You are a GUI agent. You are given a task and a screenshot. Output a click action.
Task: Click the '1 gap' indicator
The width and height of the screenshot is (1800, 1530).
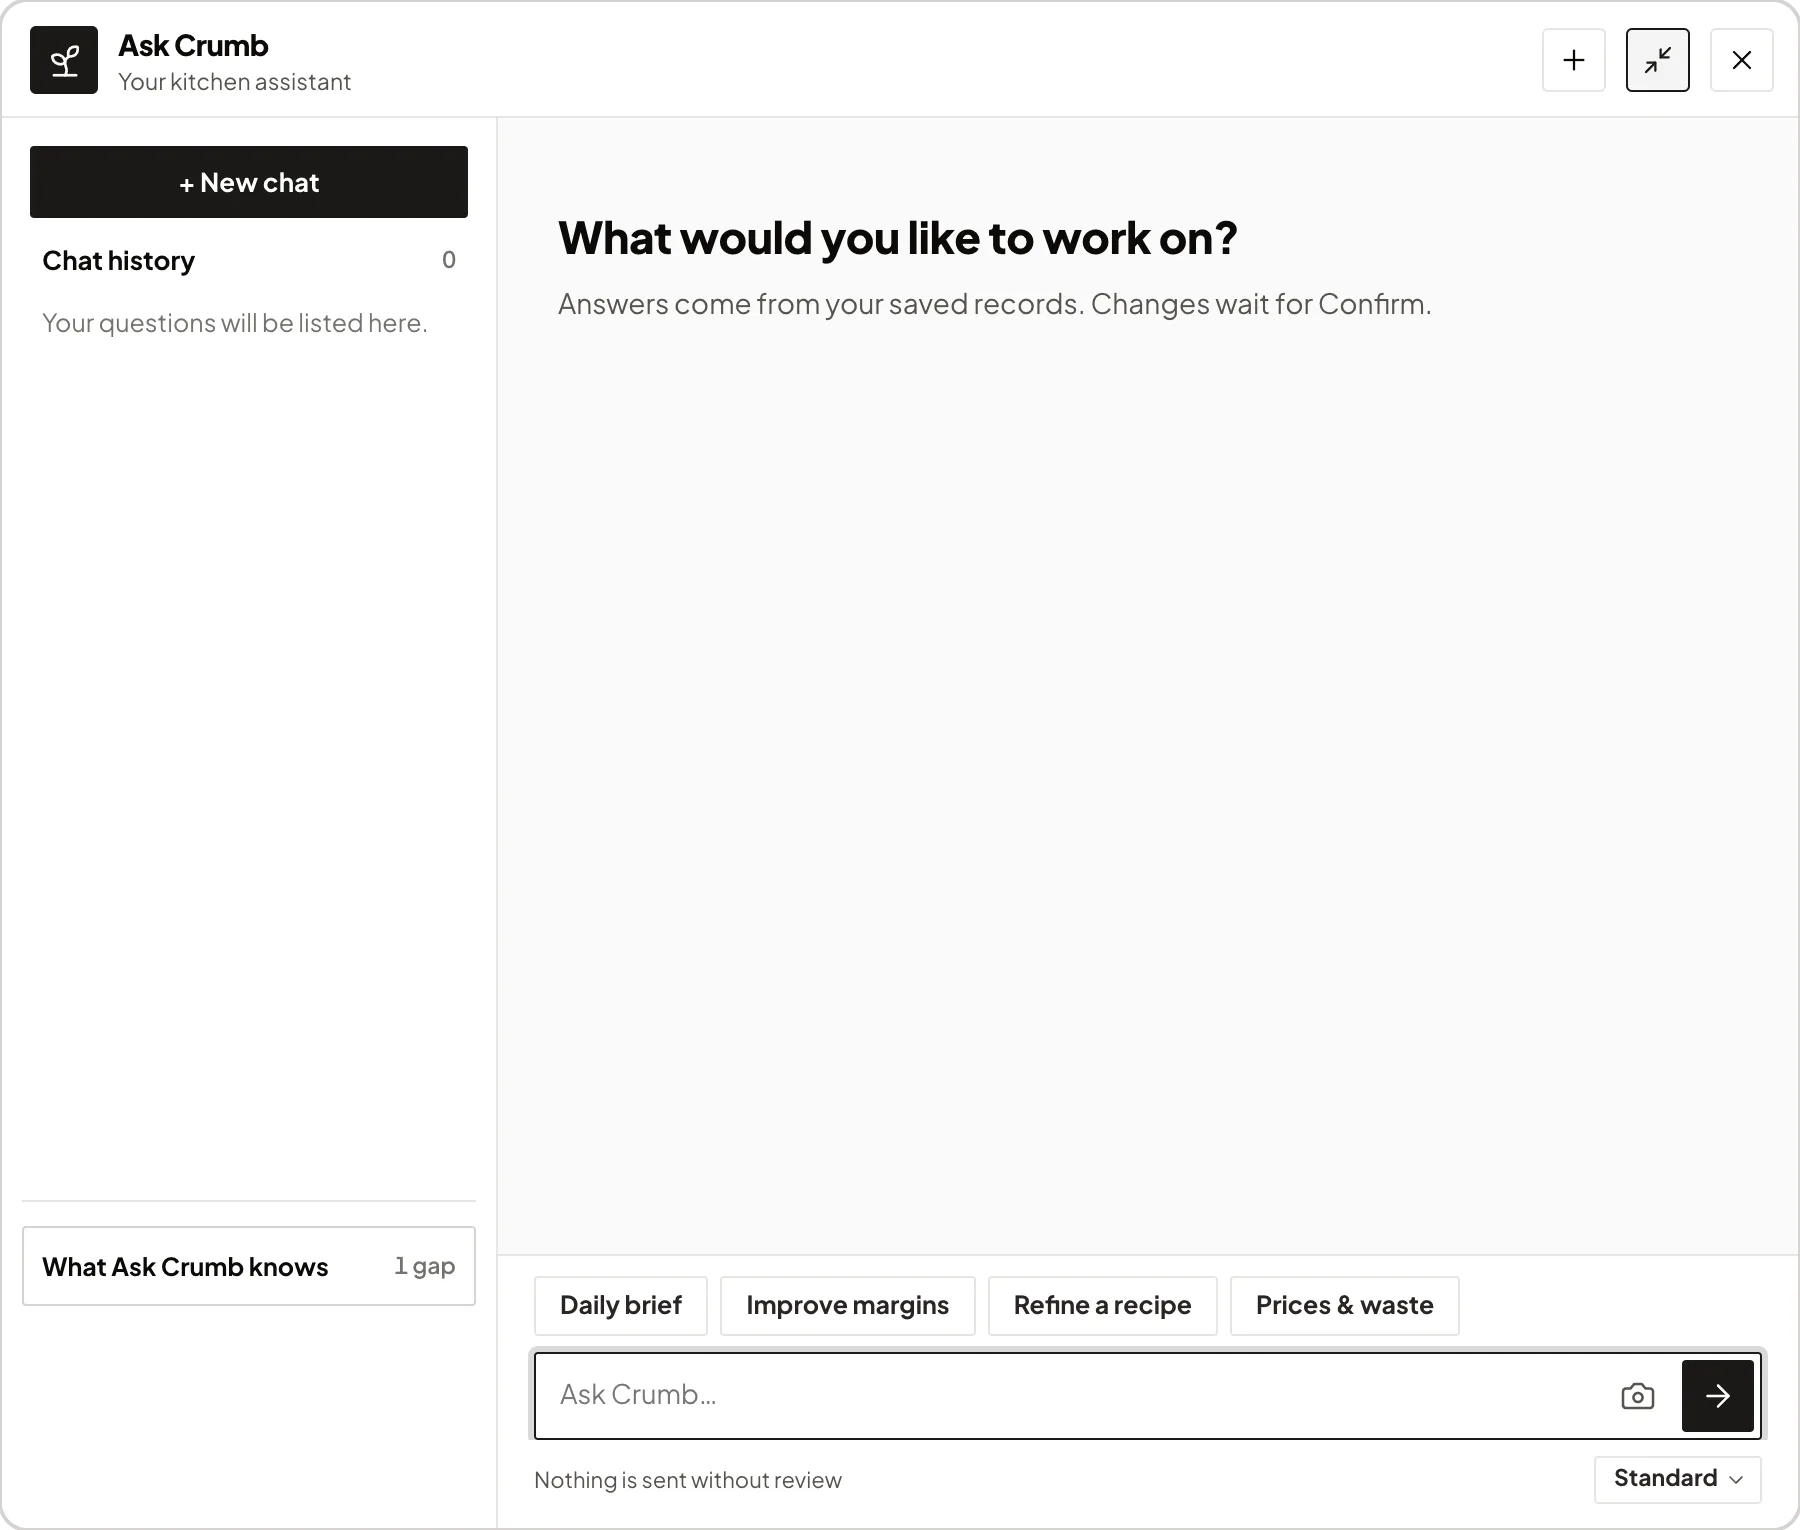tap(425, 1266)
